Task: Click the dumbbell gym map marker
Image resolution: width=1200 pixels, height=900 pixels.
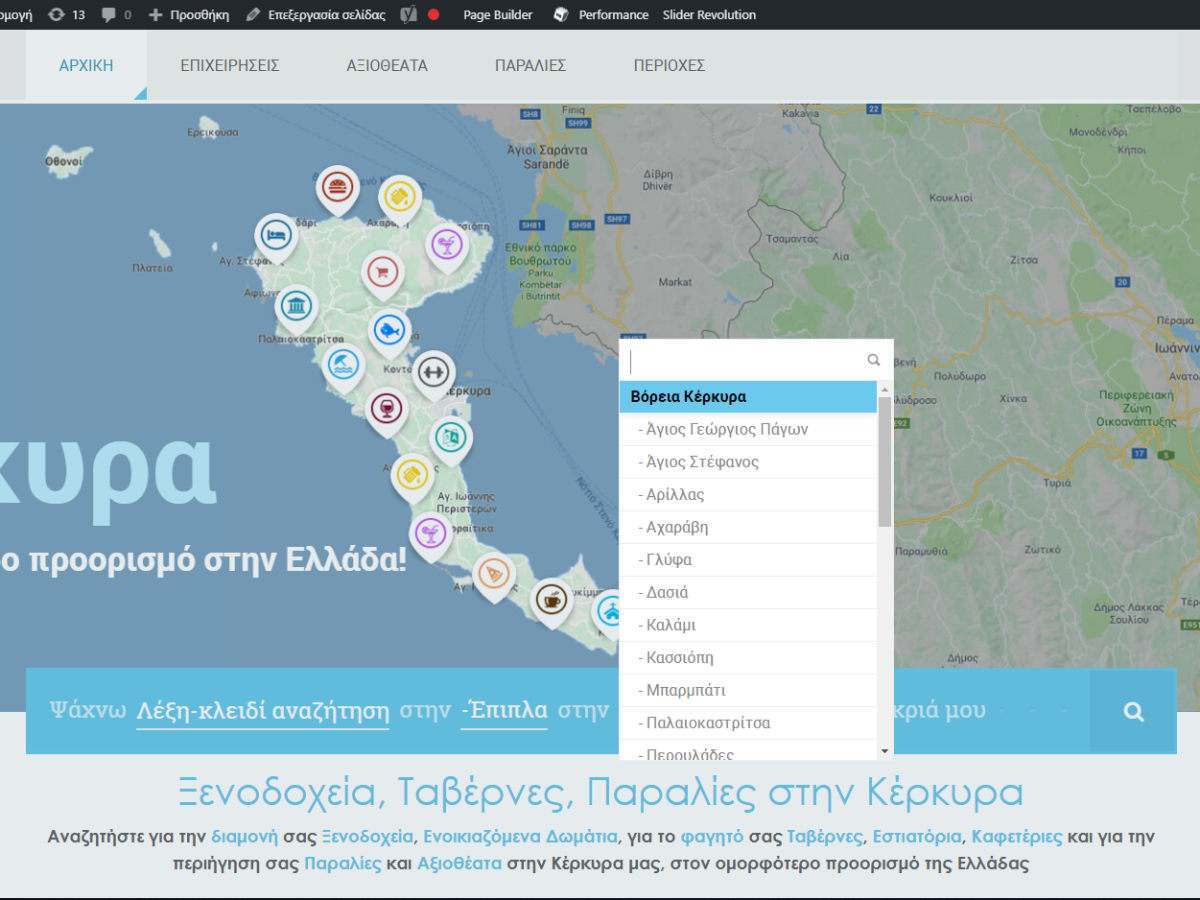Action: click(x=434, y=373)
